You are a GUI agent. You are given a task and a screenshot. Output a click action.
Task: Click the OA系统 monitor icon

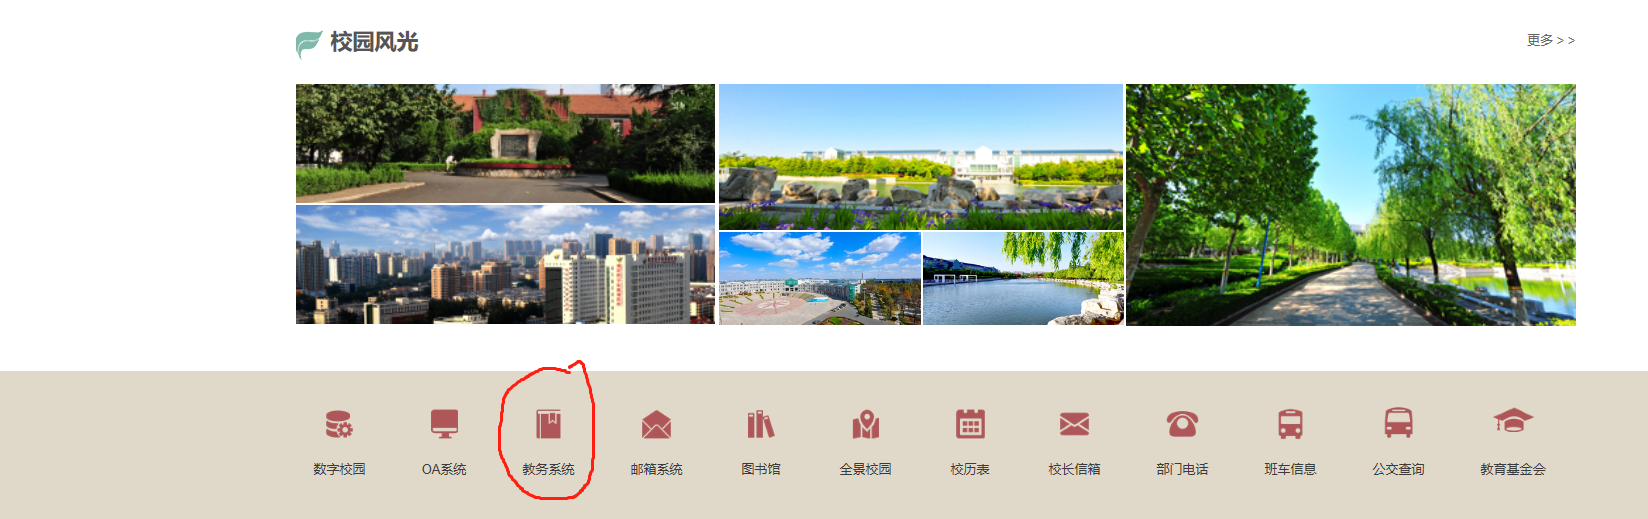point(444,424)
